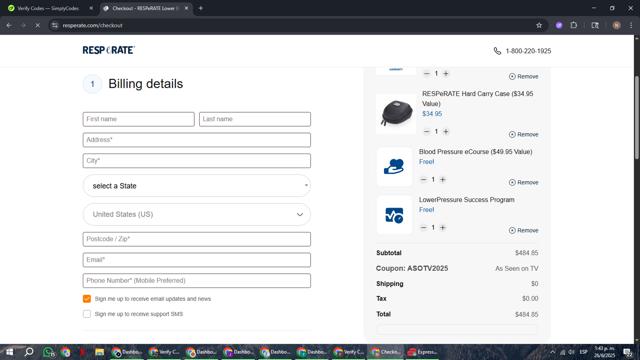Click the Blood Pressure eCourse thumbnail icon

394,167
